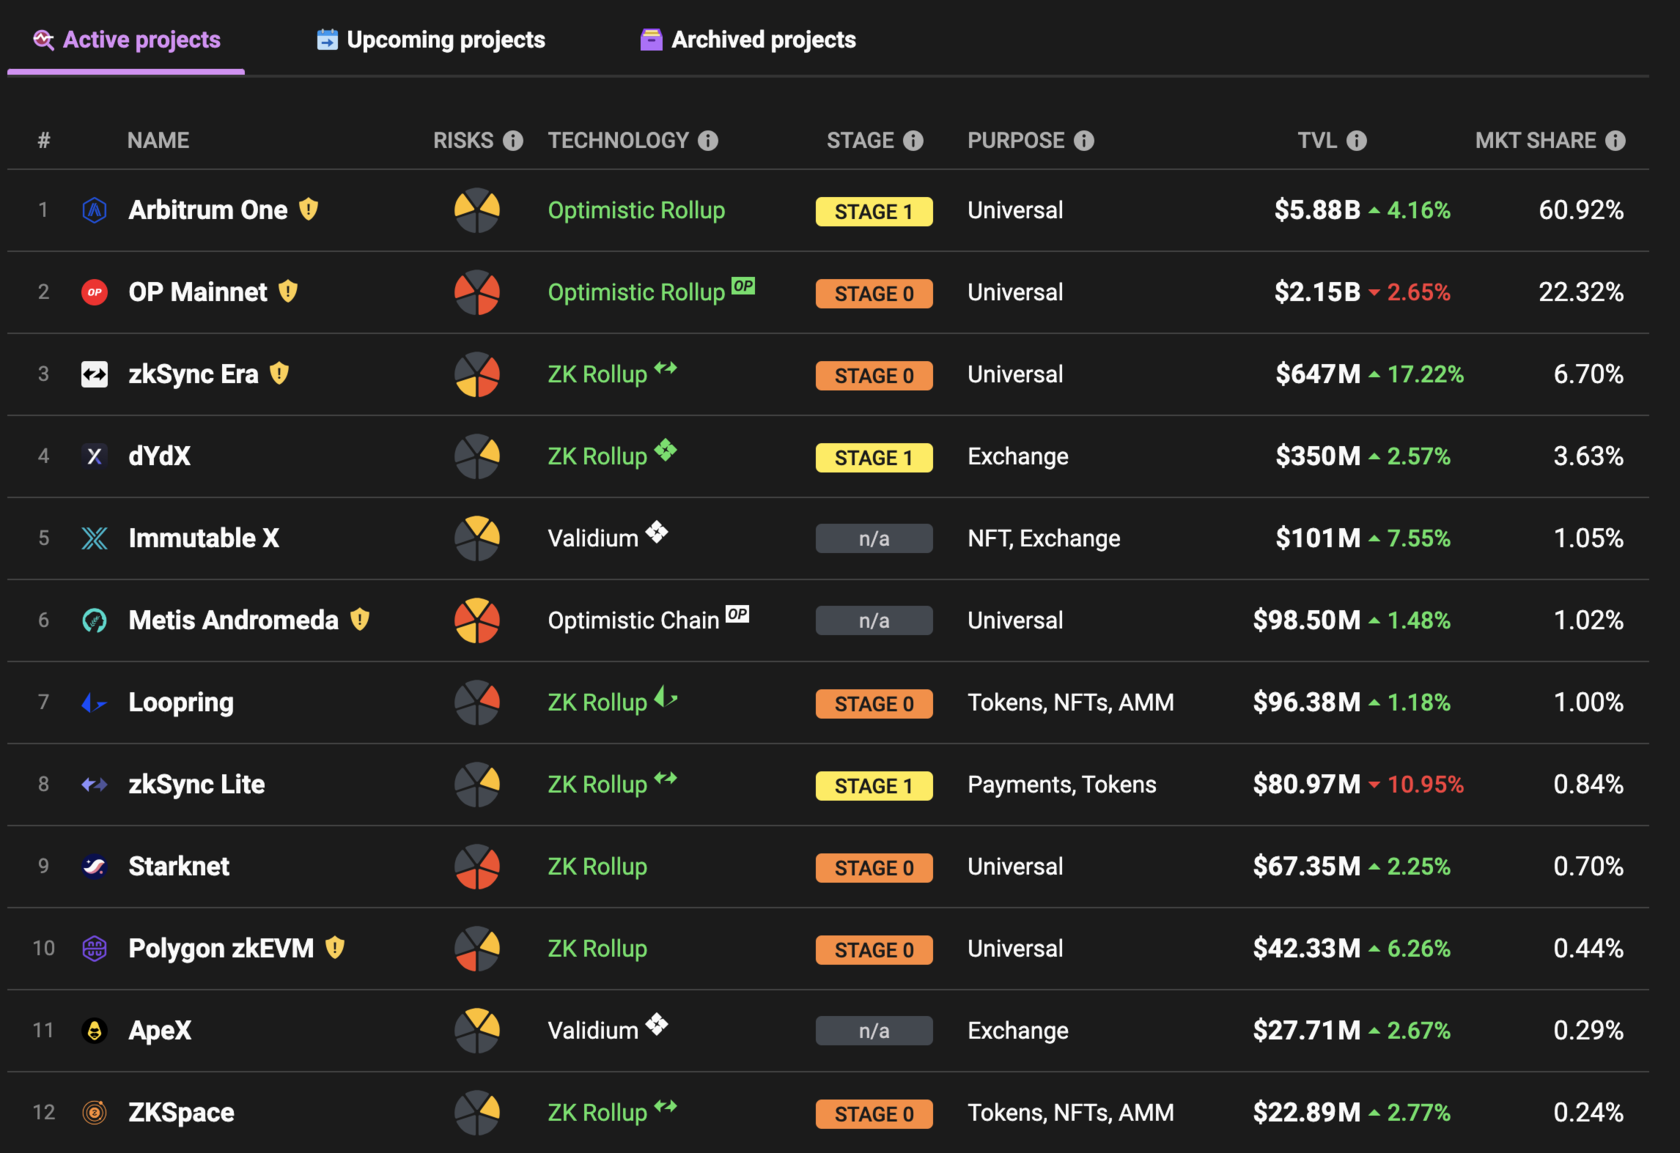Viewport: 1680px width, 1153px height.
Task: Click n/a stage badge for Immutable X
Action: click(x=874, y=539)
